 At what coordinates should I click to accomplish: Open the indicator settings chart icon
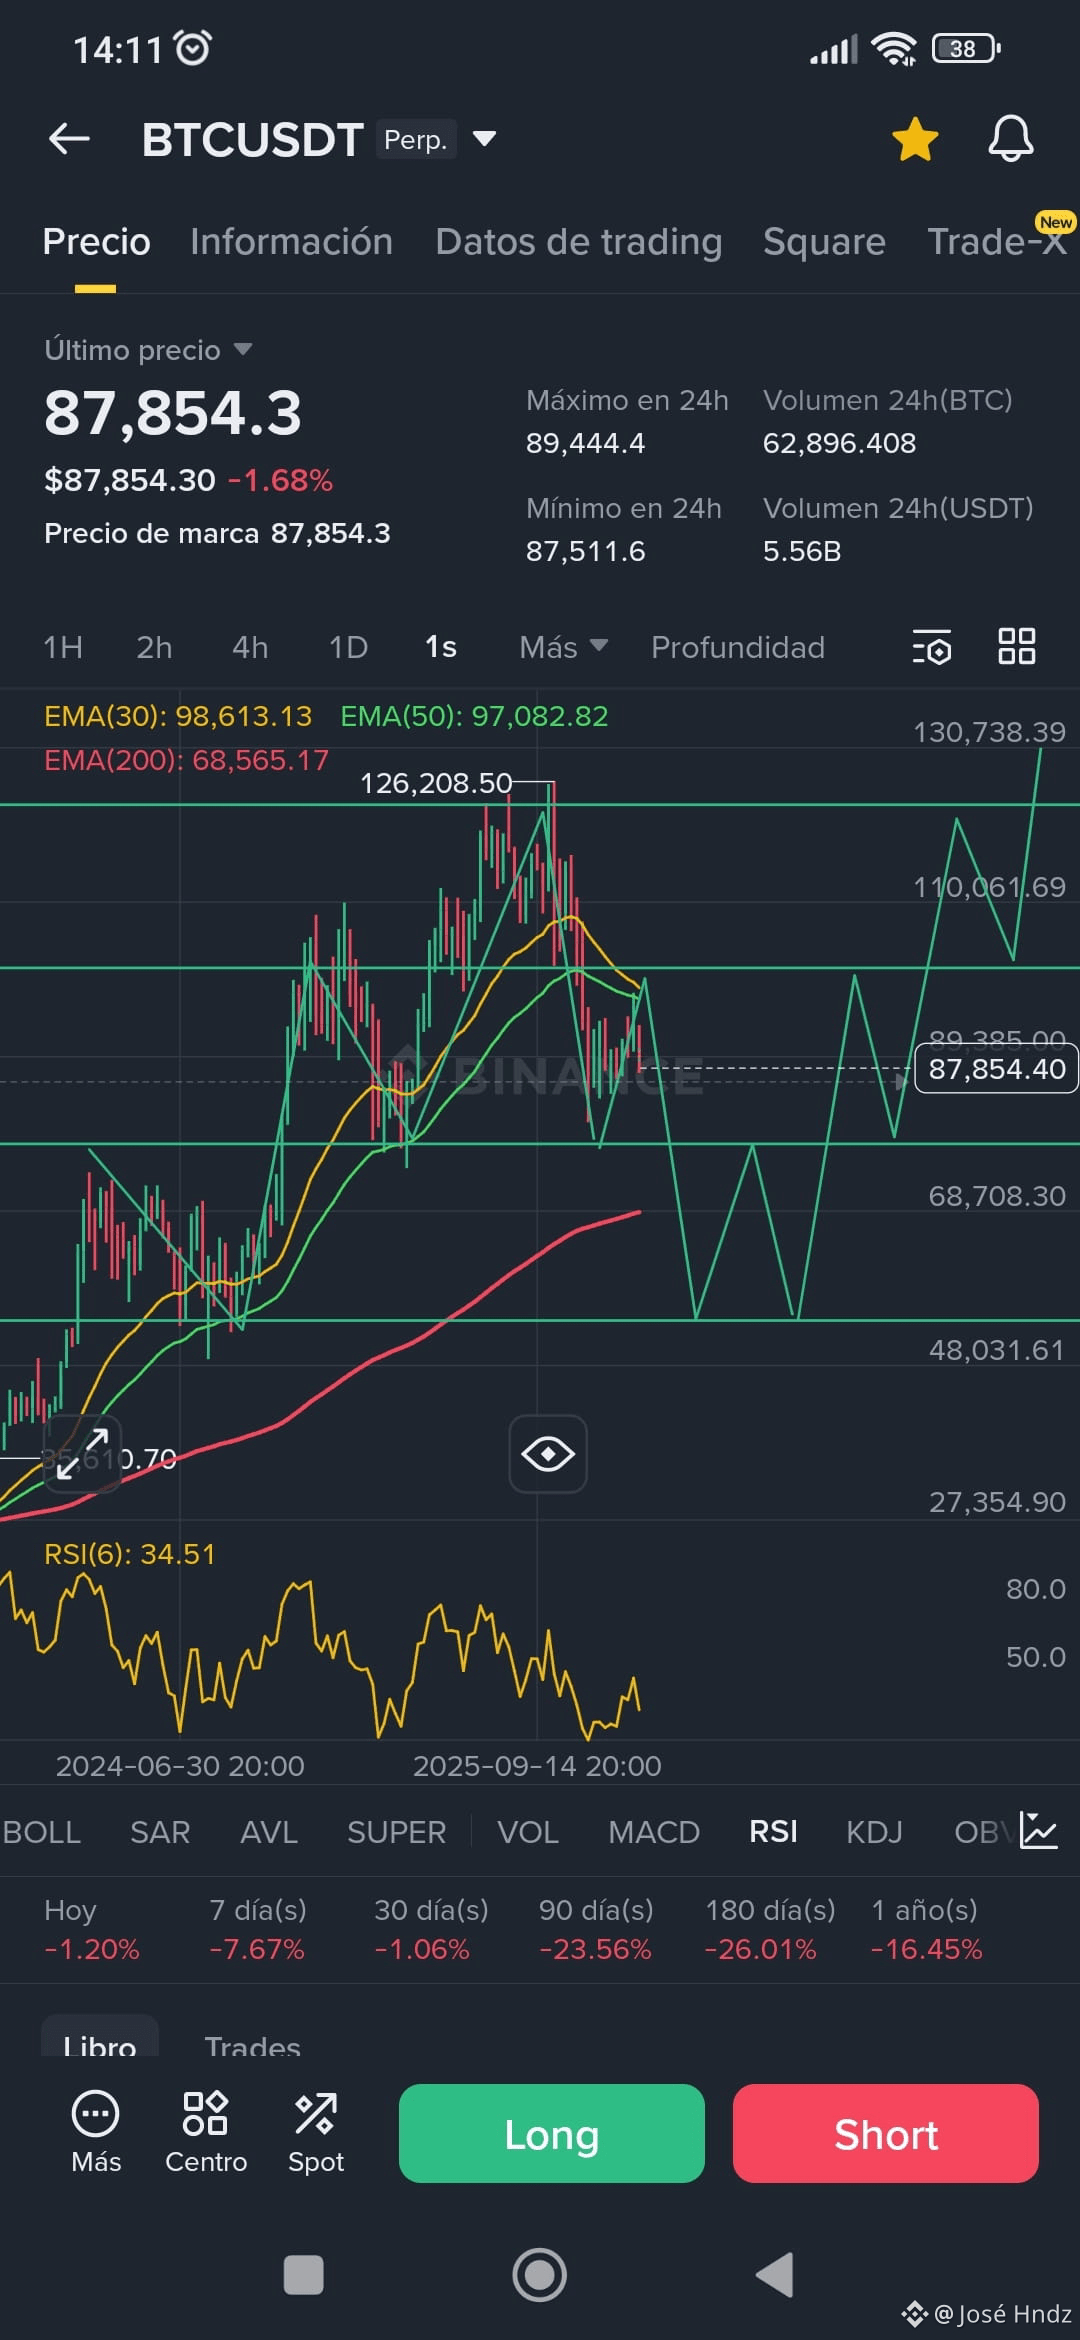click(1038, 1831)
